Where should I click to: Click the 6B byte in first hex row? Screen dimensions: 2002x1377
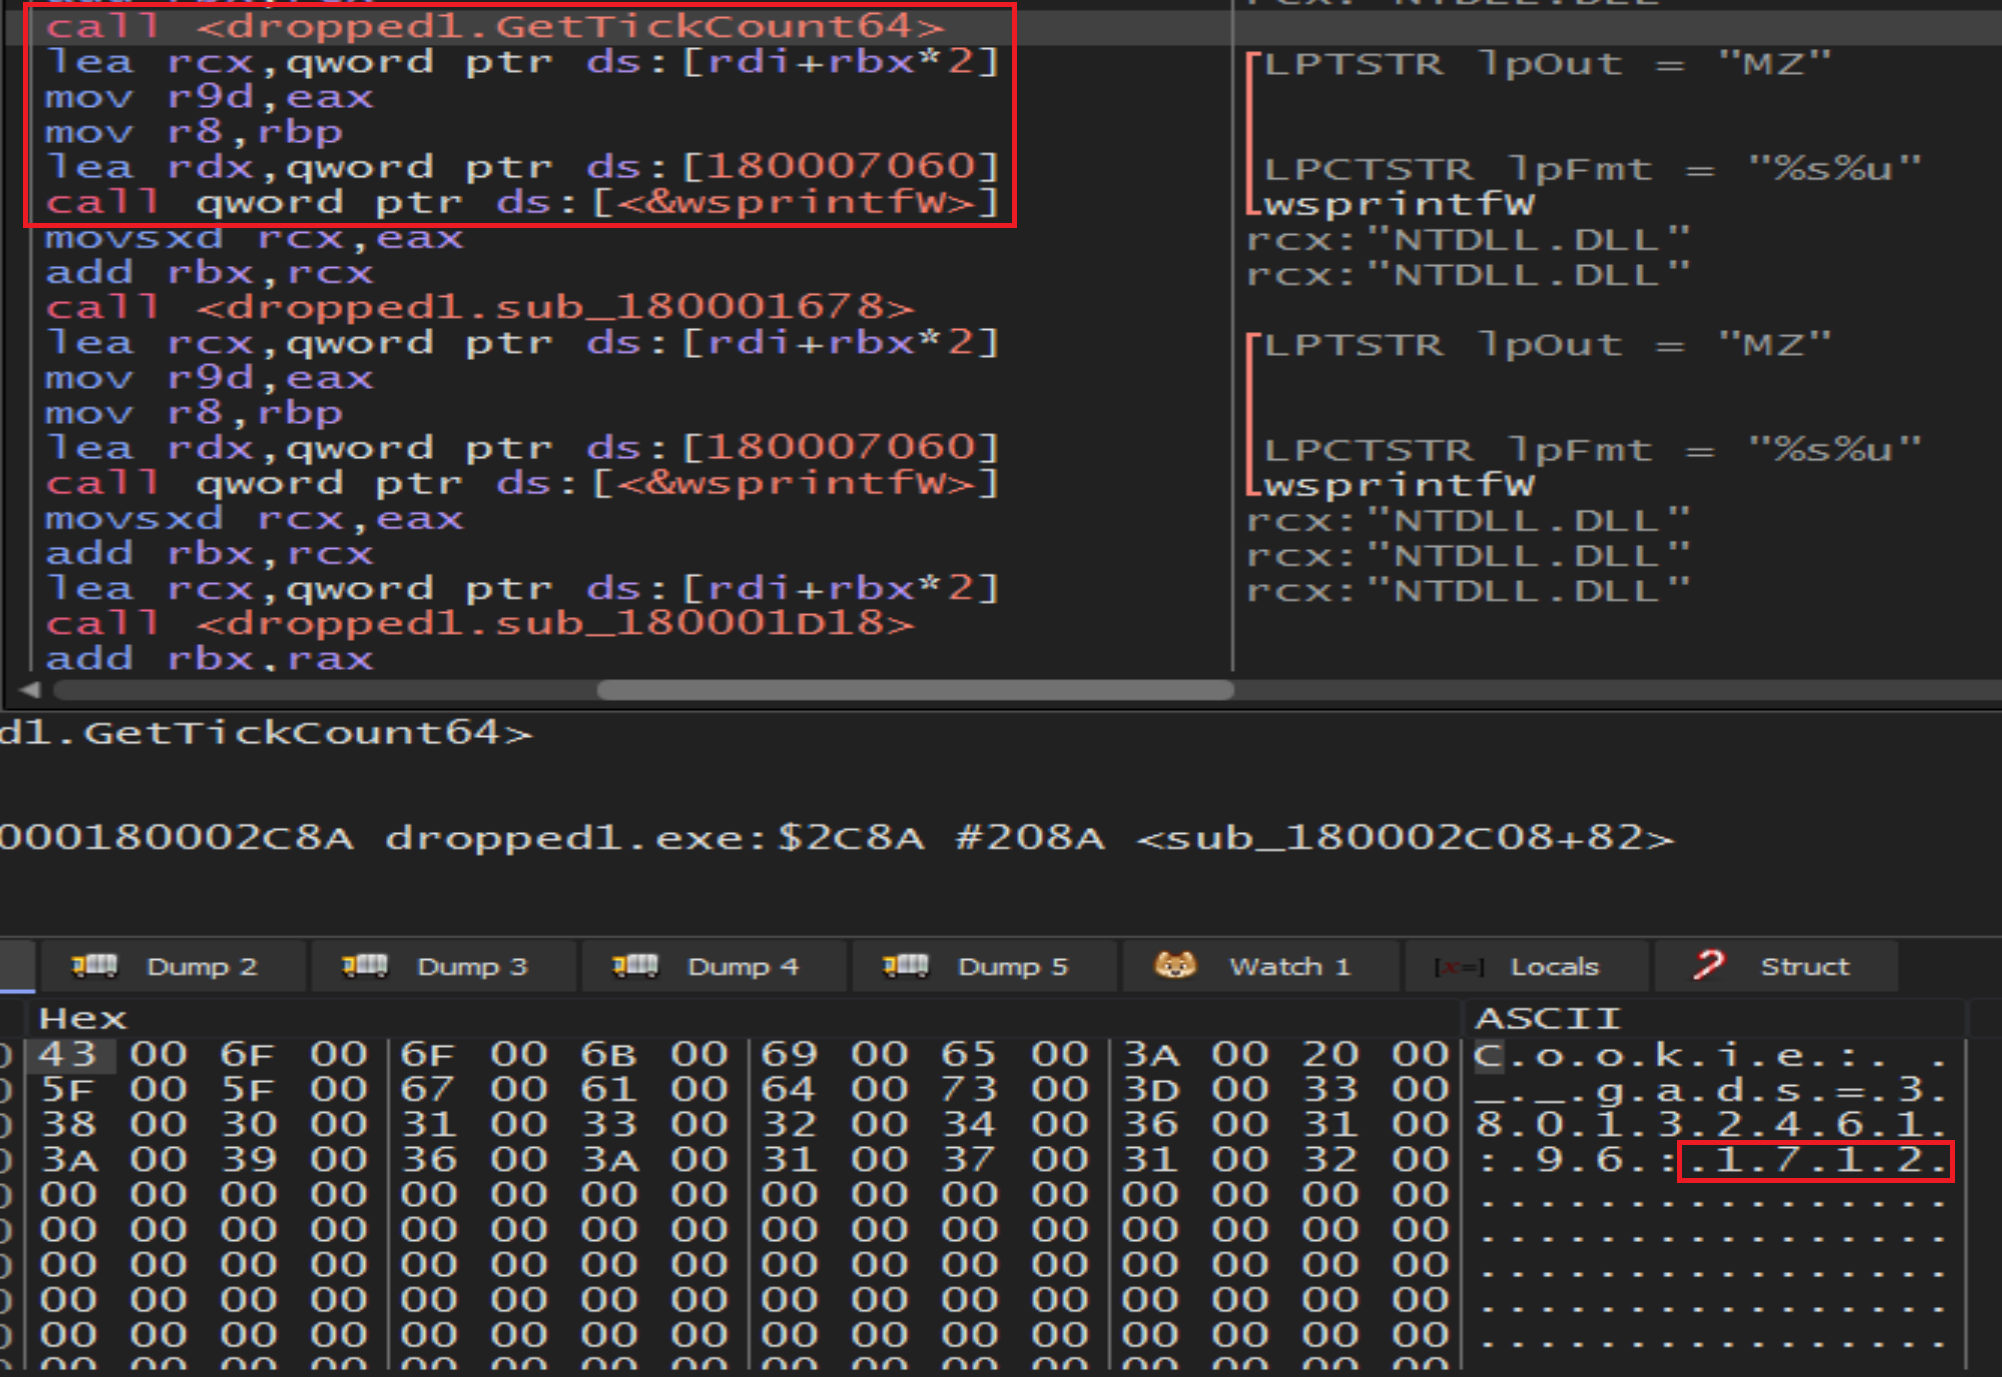[609, 1054]
